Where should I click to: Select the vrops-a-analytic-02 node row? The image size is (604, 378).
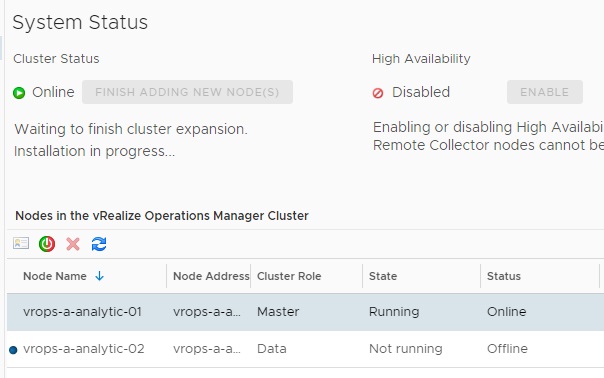(x=305, y=349)
